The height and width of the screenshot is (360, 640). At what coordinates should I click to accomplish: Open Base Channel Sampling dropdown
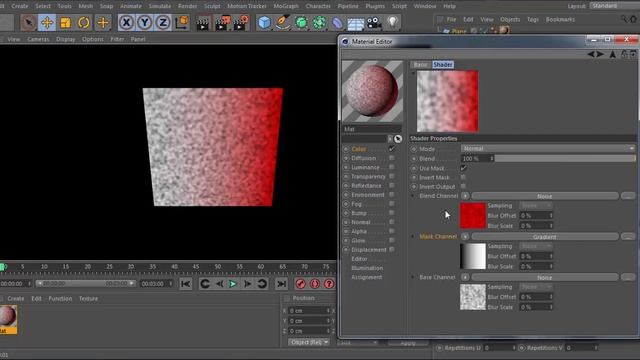coord(536,287)
